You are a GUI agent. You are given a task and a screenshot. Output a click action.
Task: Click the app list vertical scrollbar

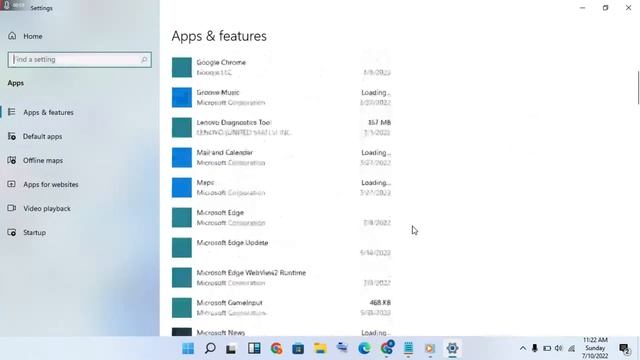point(638,88)
